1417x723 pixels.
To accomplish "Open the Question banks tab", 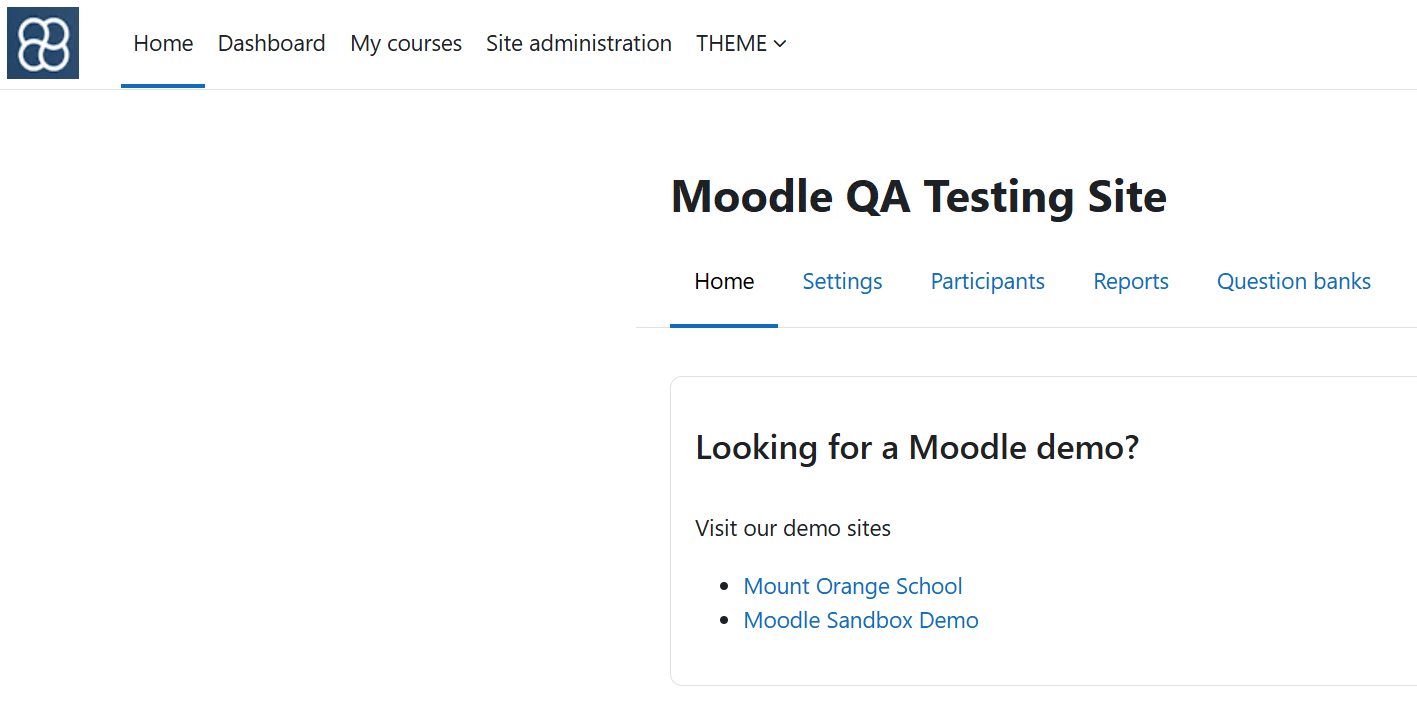I will [x=1294, y=282].
